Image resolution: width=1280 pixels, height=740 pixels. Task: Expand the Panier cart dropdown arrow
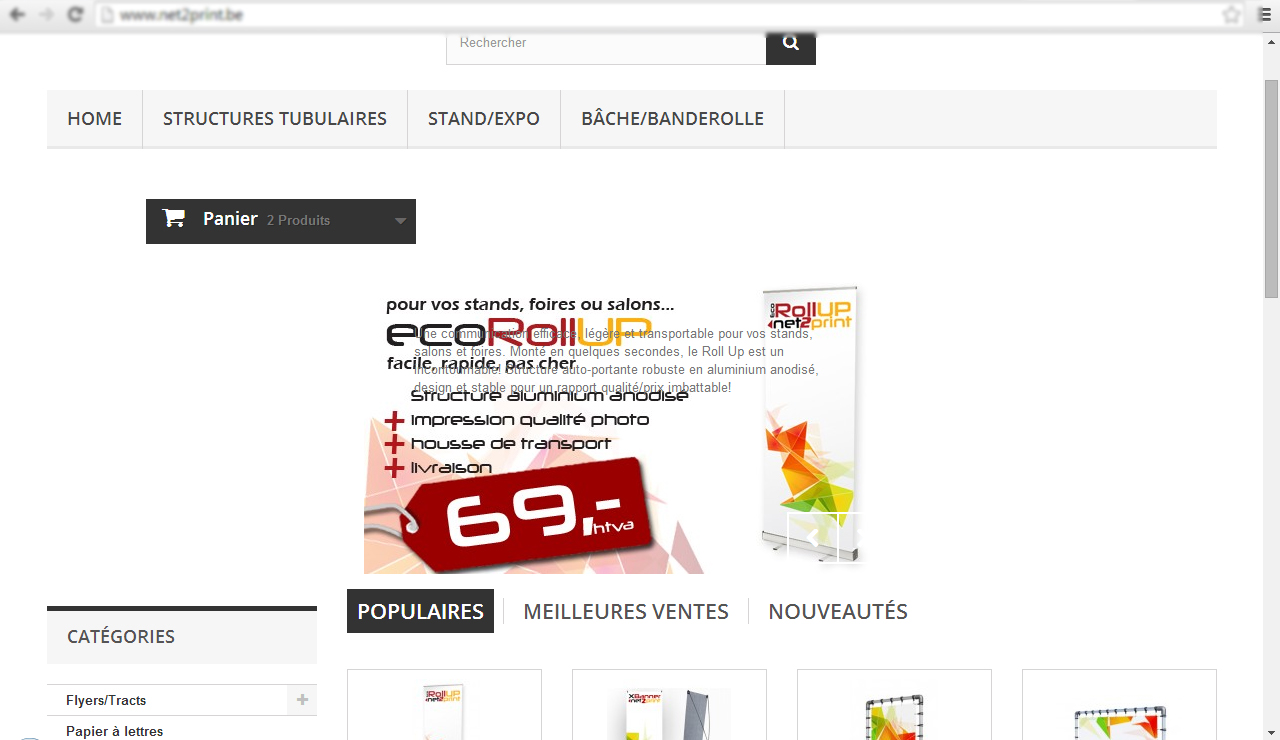click(x=400, y=221)
